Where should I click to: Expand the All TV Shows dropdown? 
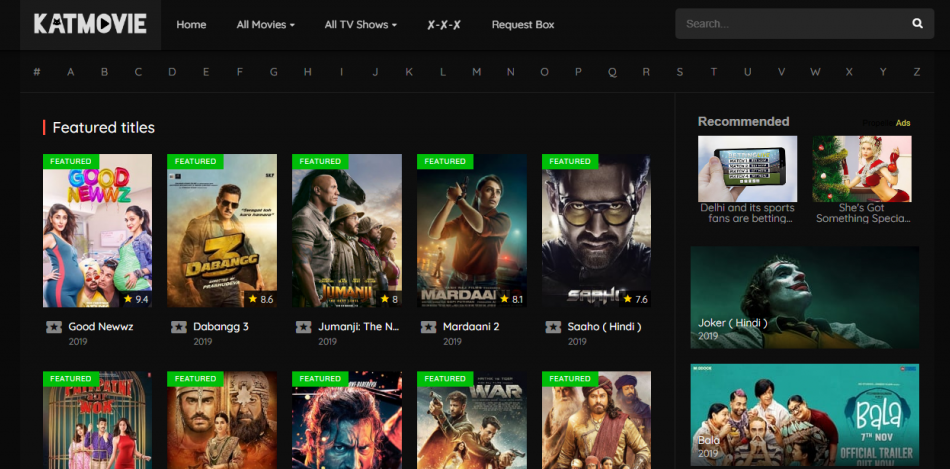point(360,25)
